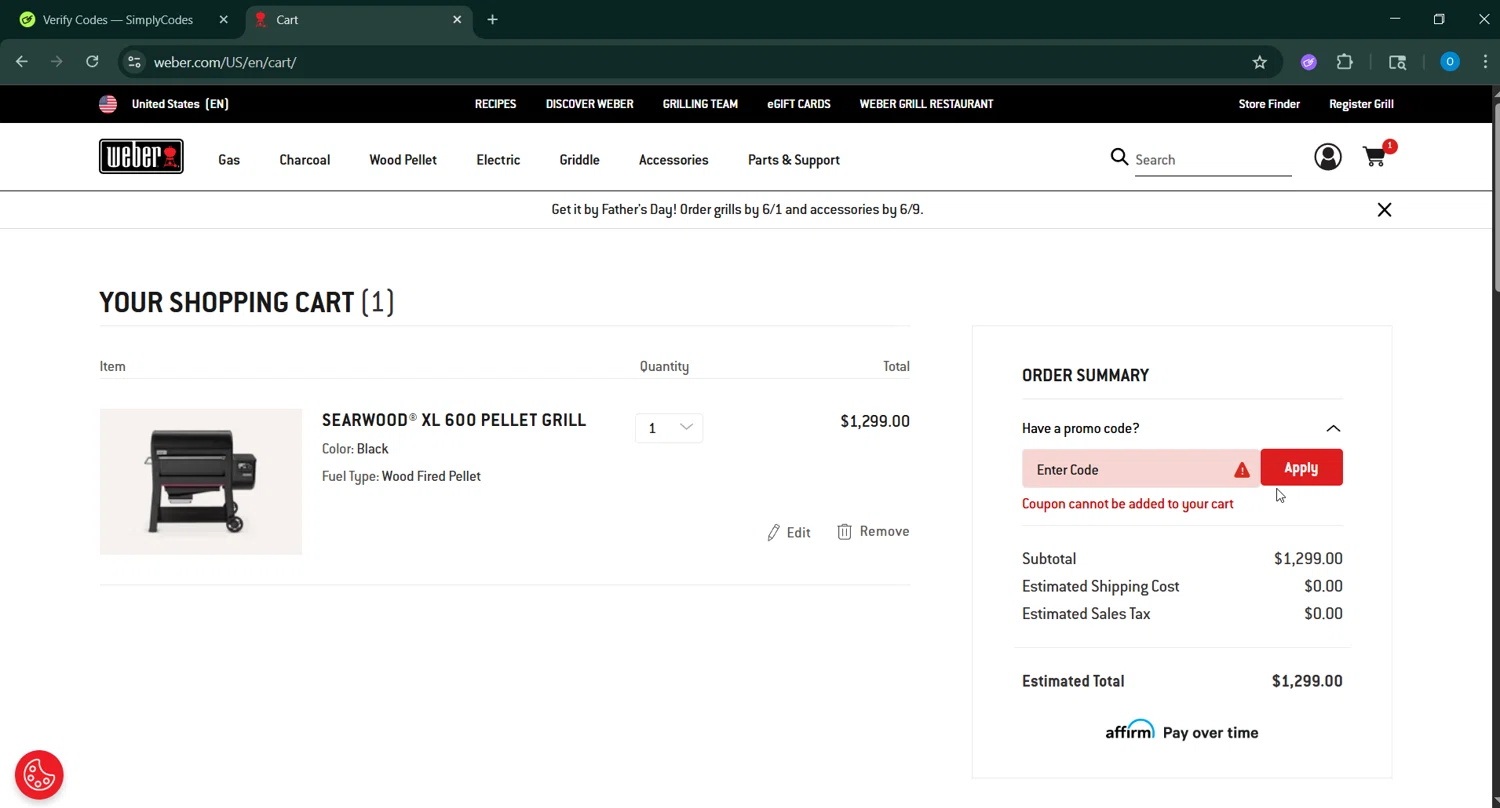Open the Gas menu

(229, 160)
